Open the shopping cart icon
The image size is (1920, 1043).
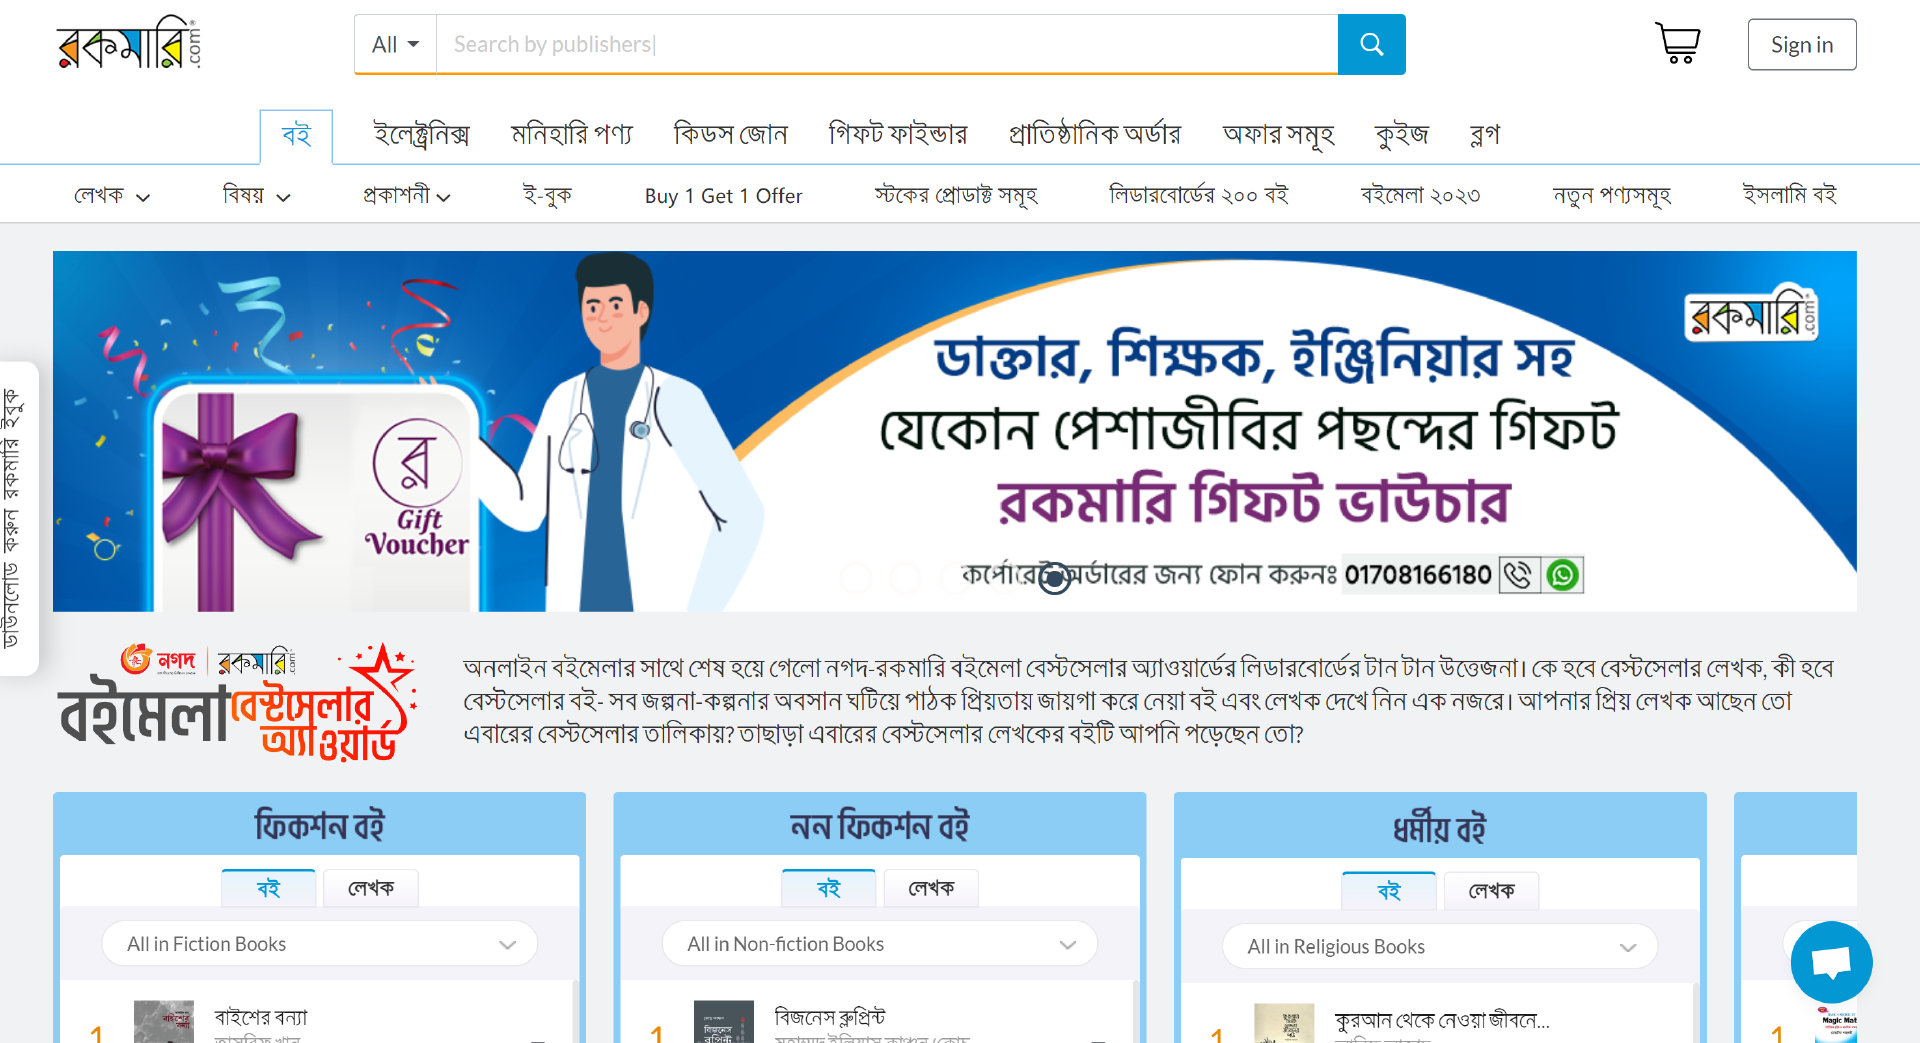[1677, 44]
